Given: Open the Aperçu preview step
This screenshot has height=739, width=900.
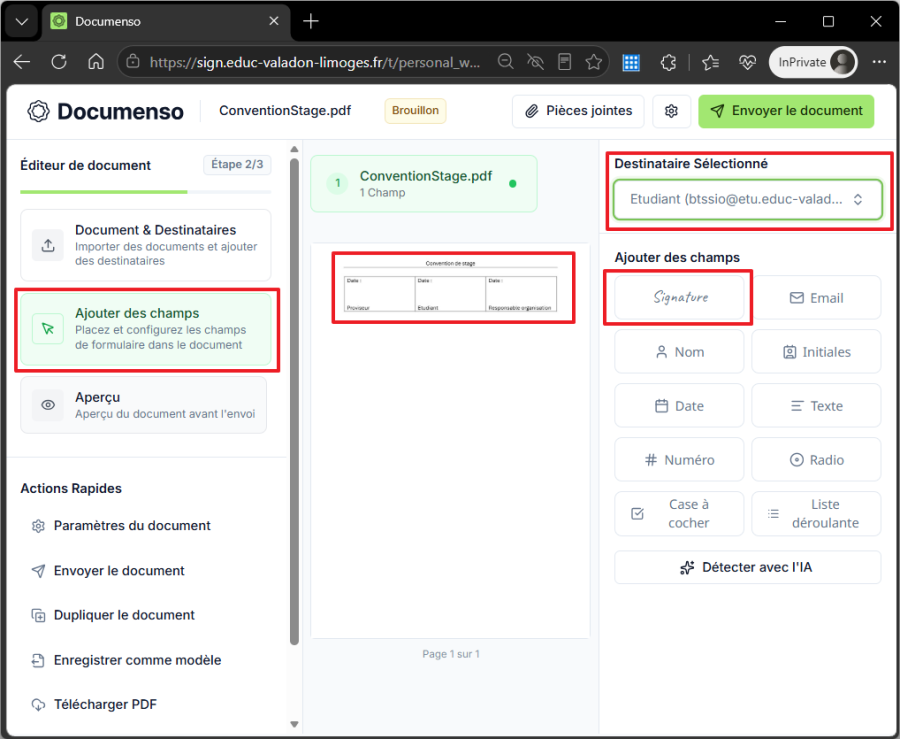Looking at the screenshot, I should pos(143,405).
